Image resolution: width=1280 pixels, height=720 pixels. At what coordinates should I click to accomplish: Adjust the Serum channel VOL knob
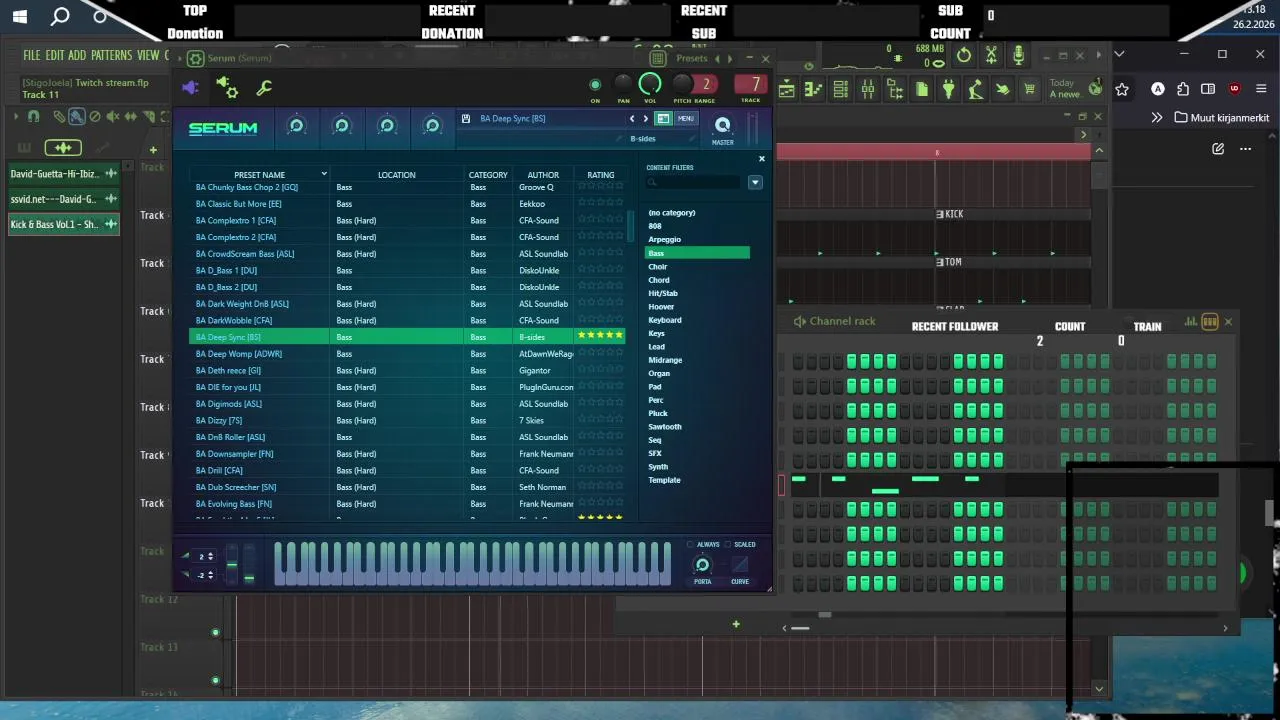coord(650,84)
